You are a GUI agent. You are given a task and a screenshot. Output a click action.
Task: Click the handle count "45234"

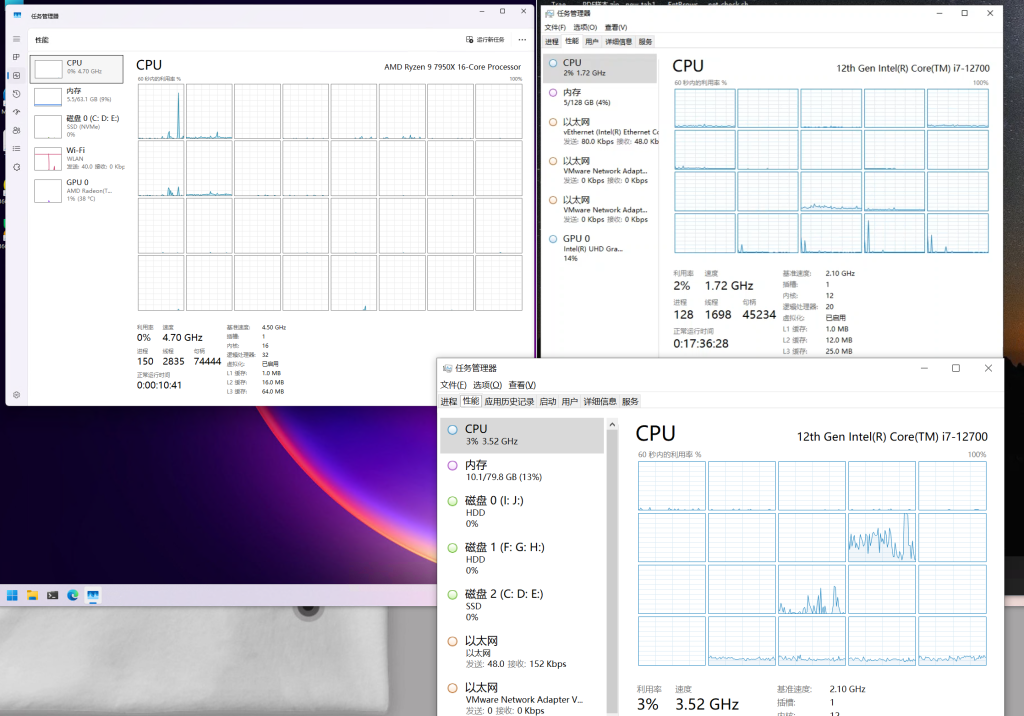(x=759, y=315)
